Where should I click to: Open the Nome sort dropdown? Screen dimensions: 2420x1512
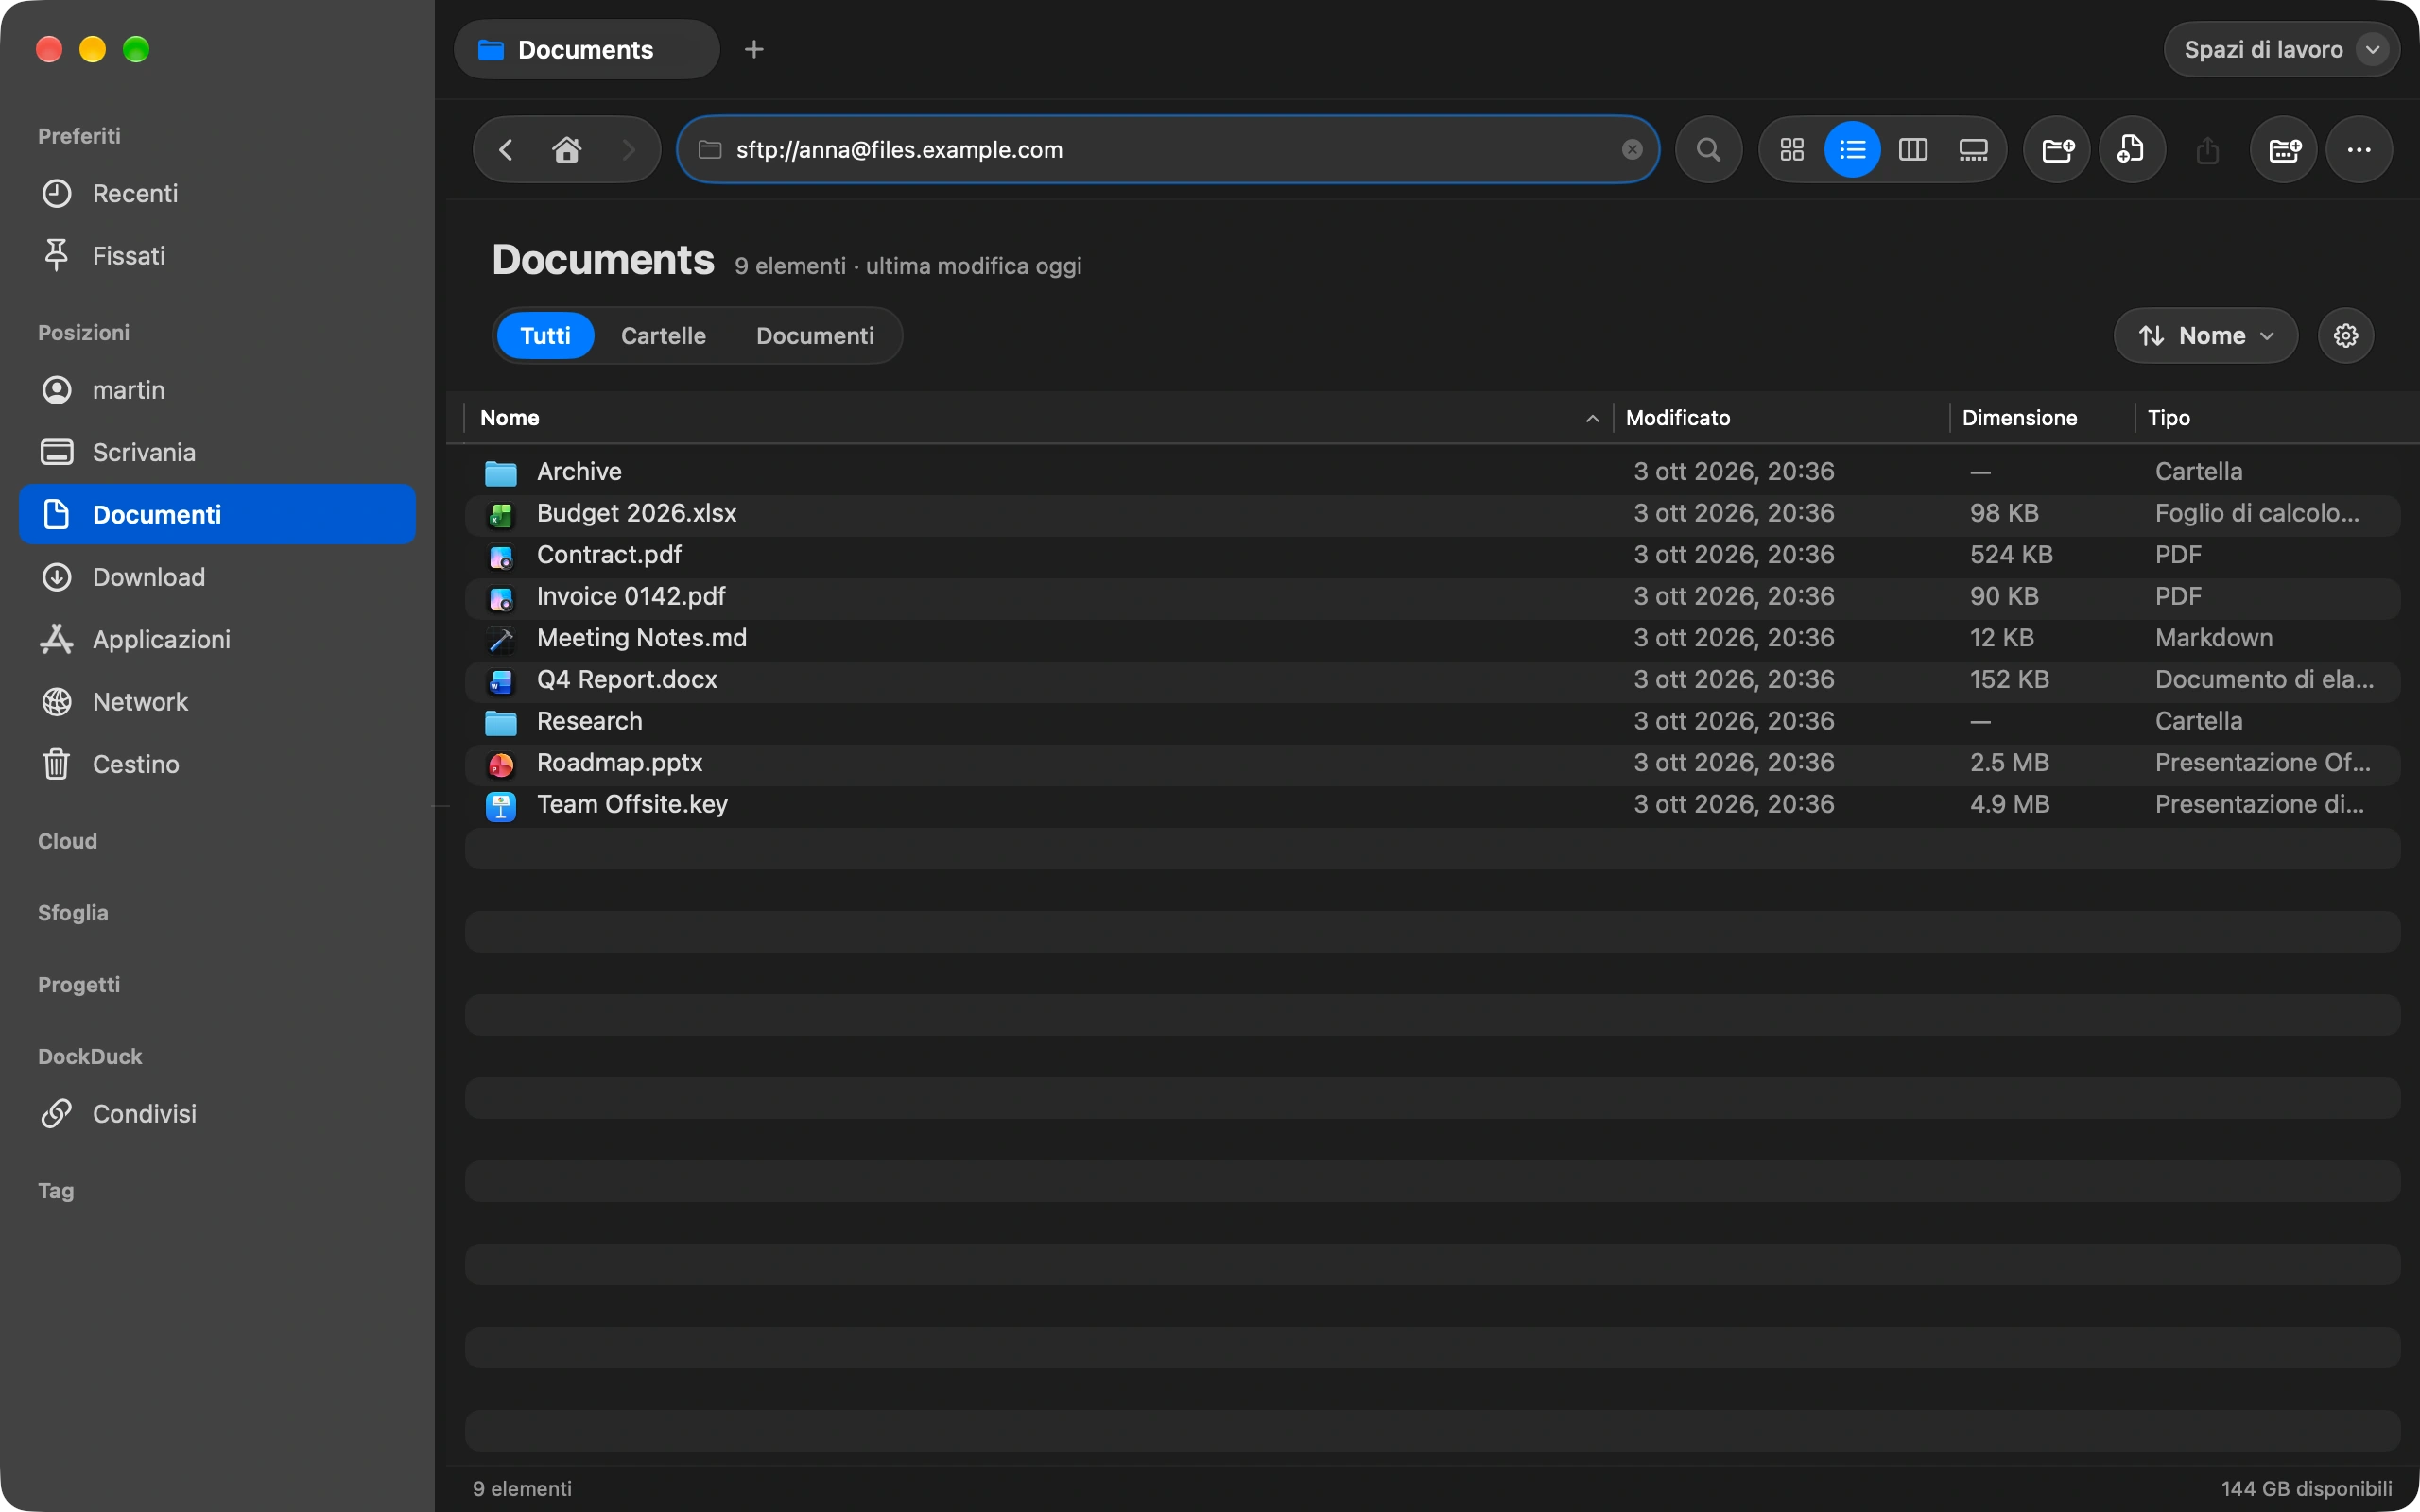[2205, 336]
